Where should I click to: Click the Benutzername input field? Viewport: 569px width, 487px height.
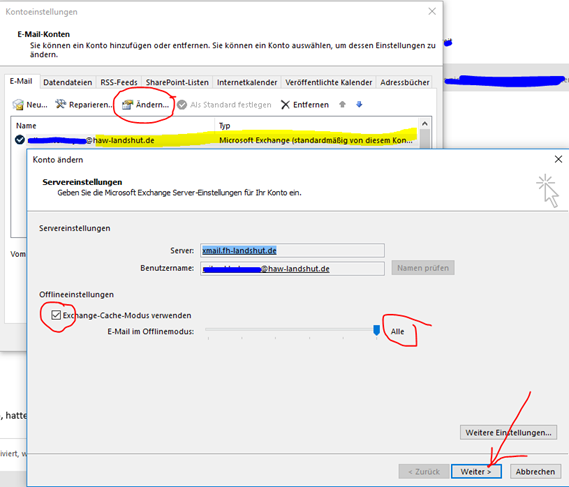pos(292,269)
